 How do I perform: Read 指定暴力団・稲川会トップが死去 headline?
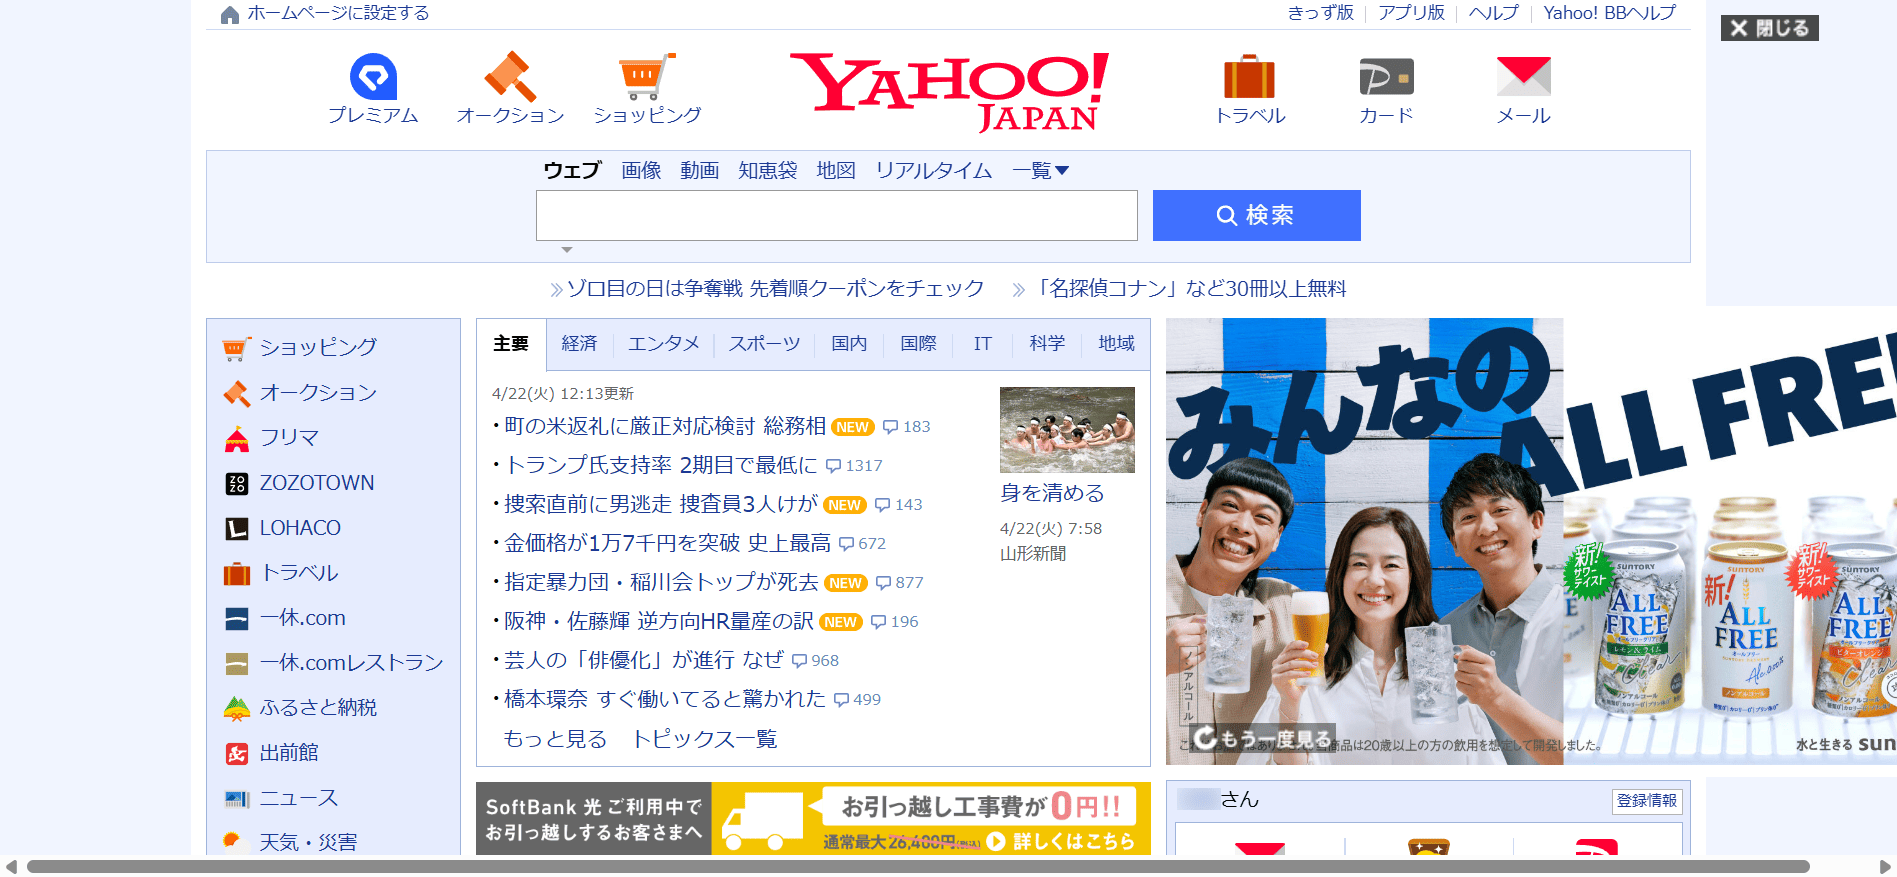coord(661,582)
